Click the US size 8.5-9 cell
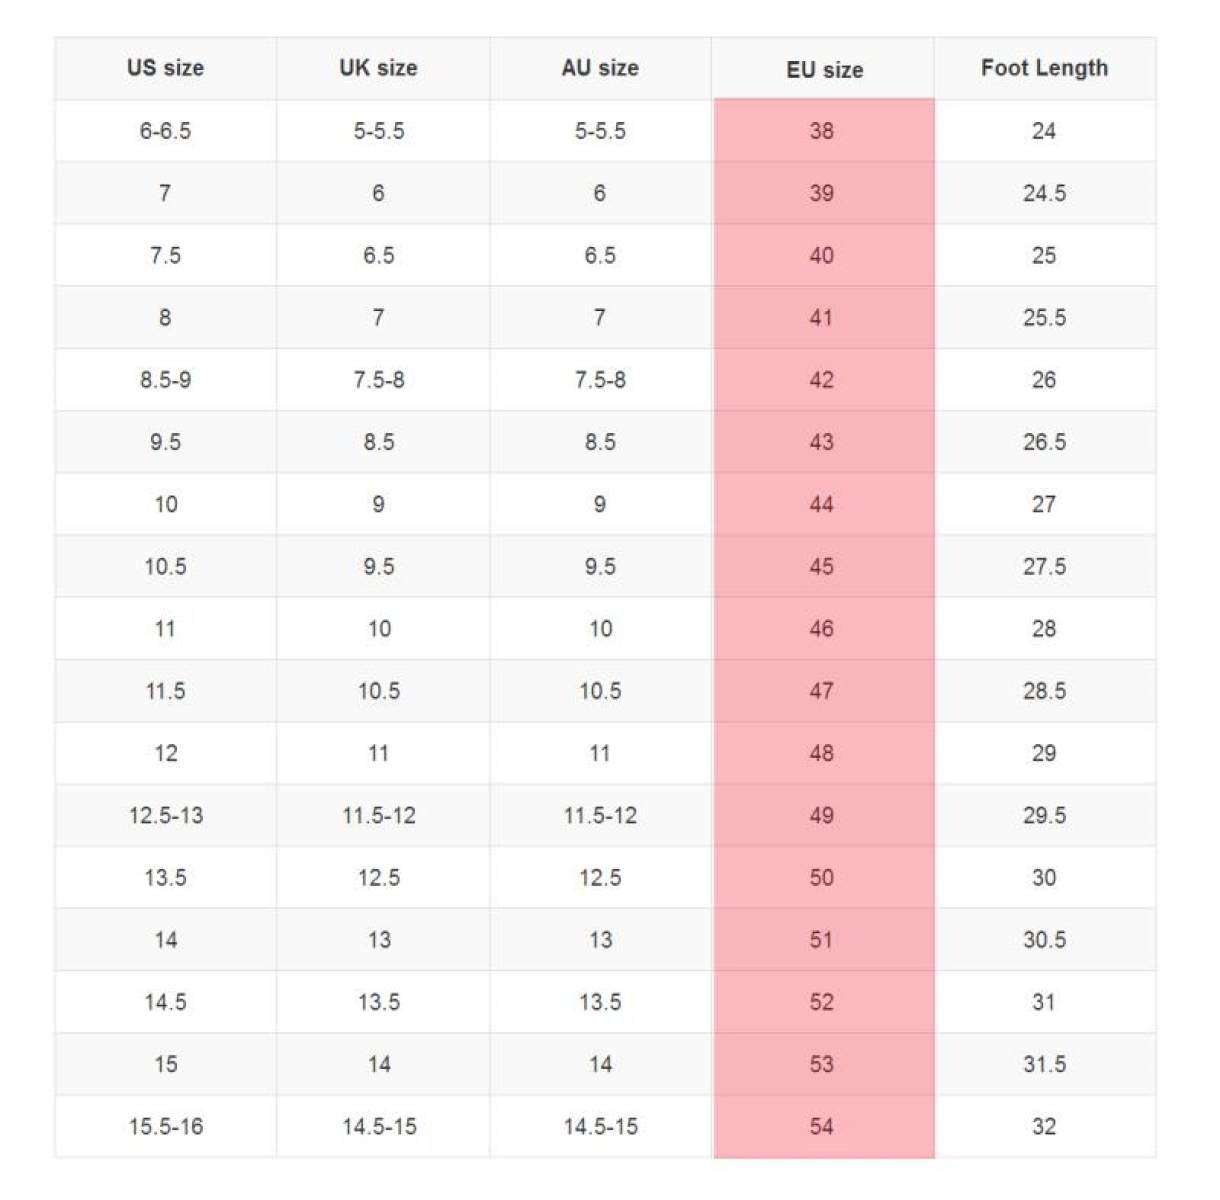This screenshot has width=1220, height=1200. click(x=165, y=380)
